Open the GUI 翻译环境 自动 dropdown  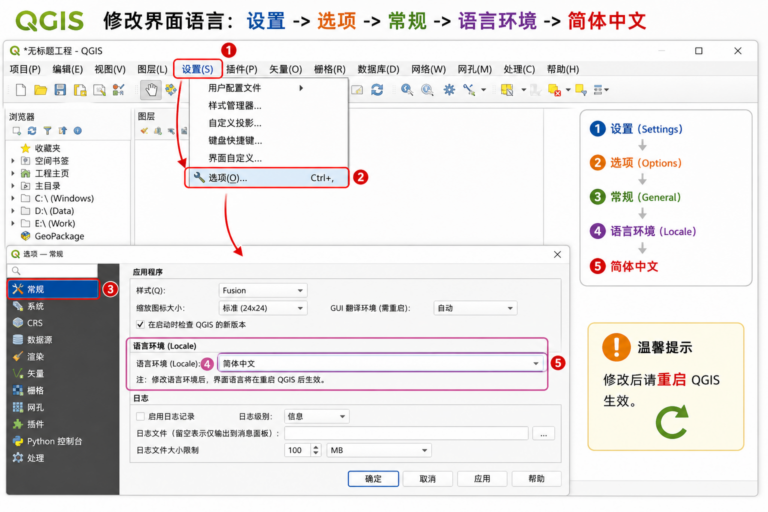pos(475,308)
